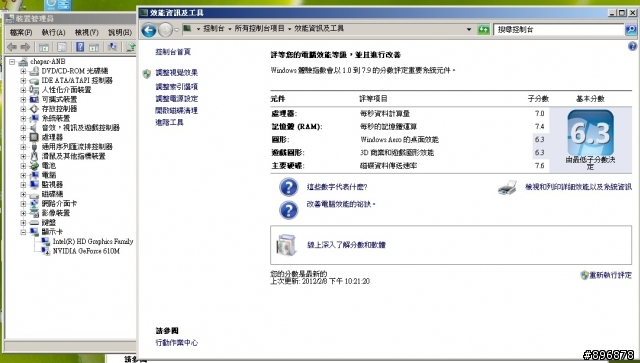The height and width of the screenshot is (363, 640).
Task: Click question icon beside 這些數字代表什麼
Action: coord(289,187)
